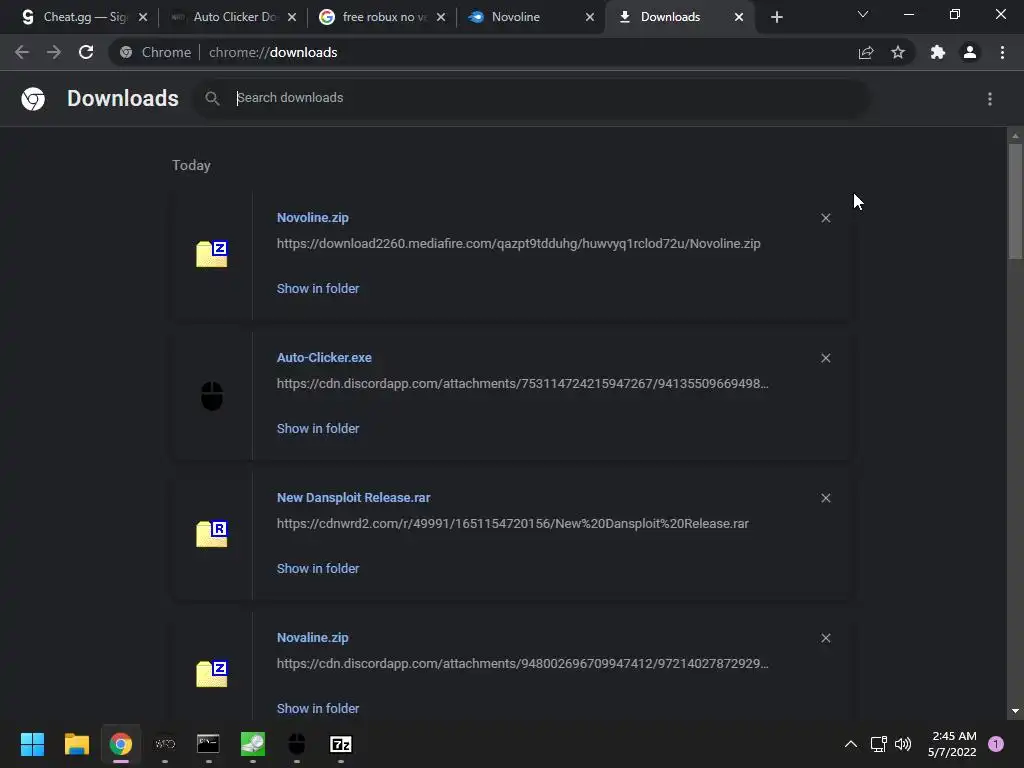Click the Novoline.zip file icon
Screen dimensions: 1024x768
pyautogui.click(x=212, y=253)
